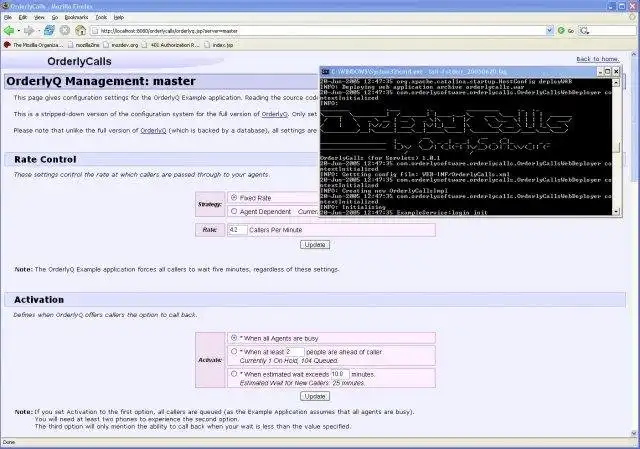Screen dimensions: 640x449
Task: Click Estimated Wait for New Callers text
Action: (x=302, y=383)
